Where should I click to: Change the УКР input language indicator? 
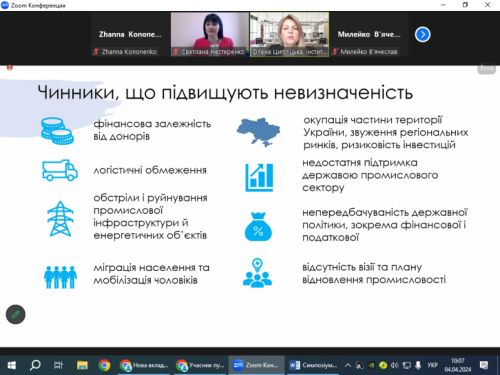point(432,365)
